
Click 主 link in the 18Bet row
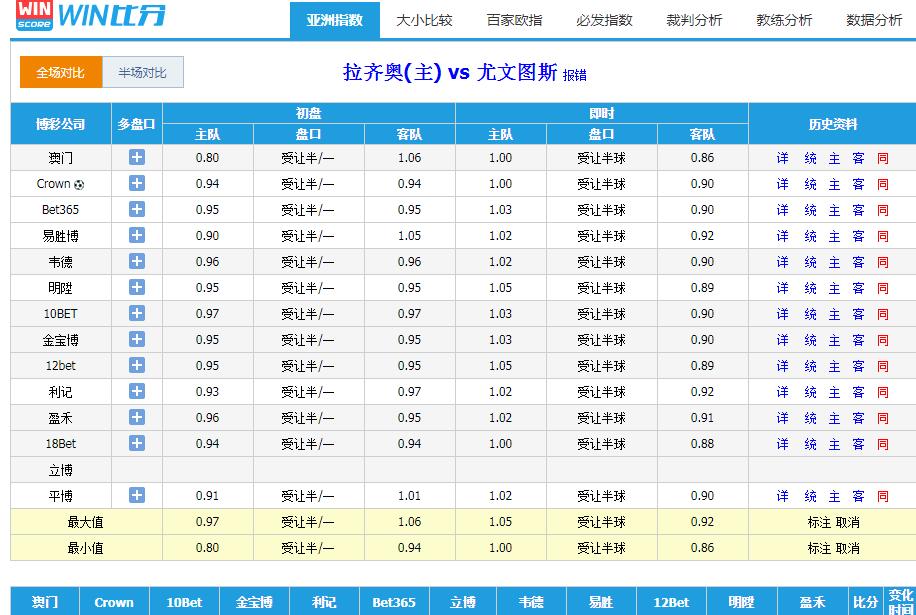(834, 444)
